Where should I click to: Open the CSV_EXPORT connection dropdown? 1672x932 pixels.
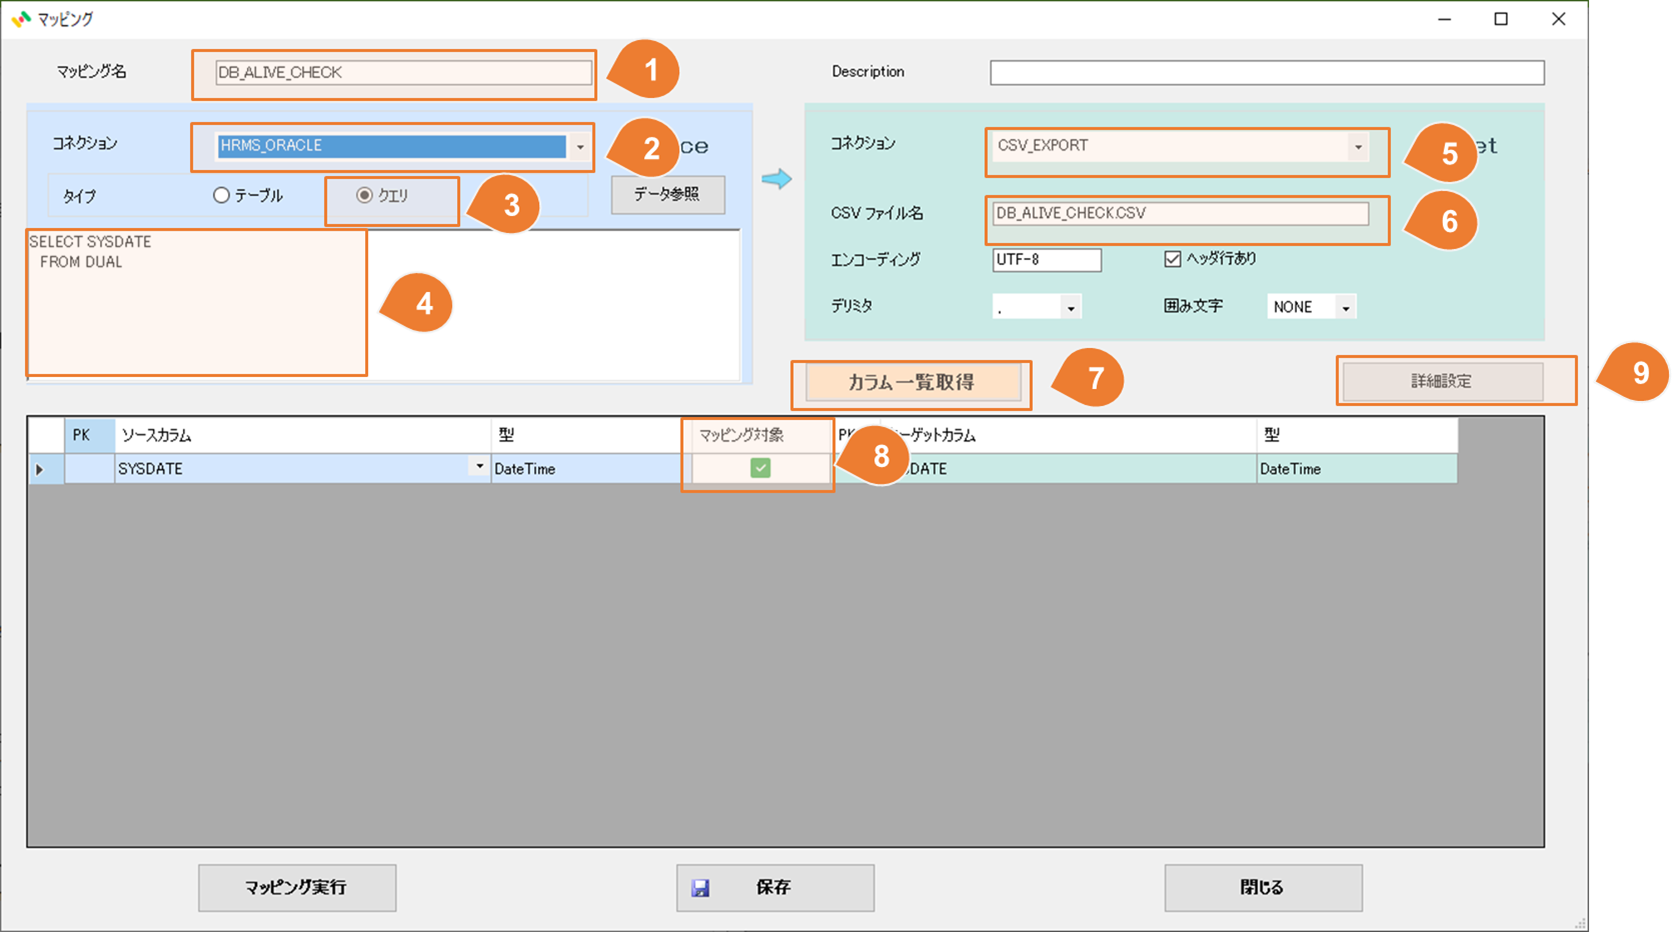click(x=1358, y=146)
